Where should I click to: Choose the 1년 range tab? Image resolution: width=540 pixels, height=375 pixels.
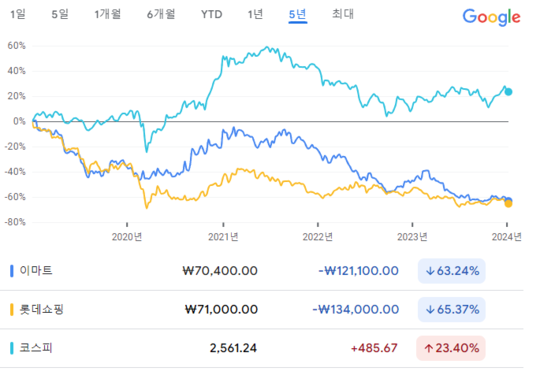[x=255, y=14]
